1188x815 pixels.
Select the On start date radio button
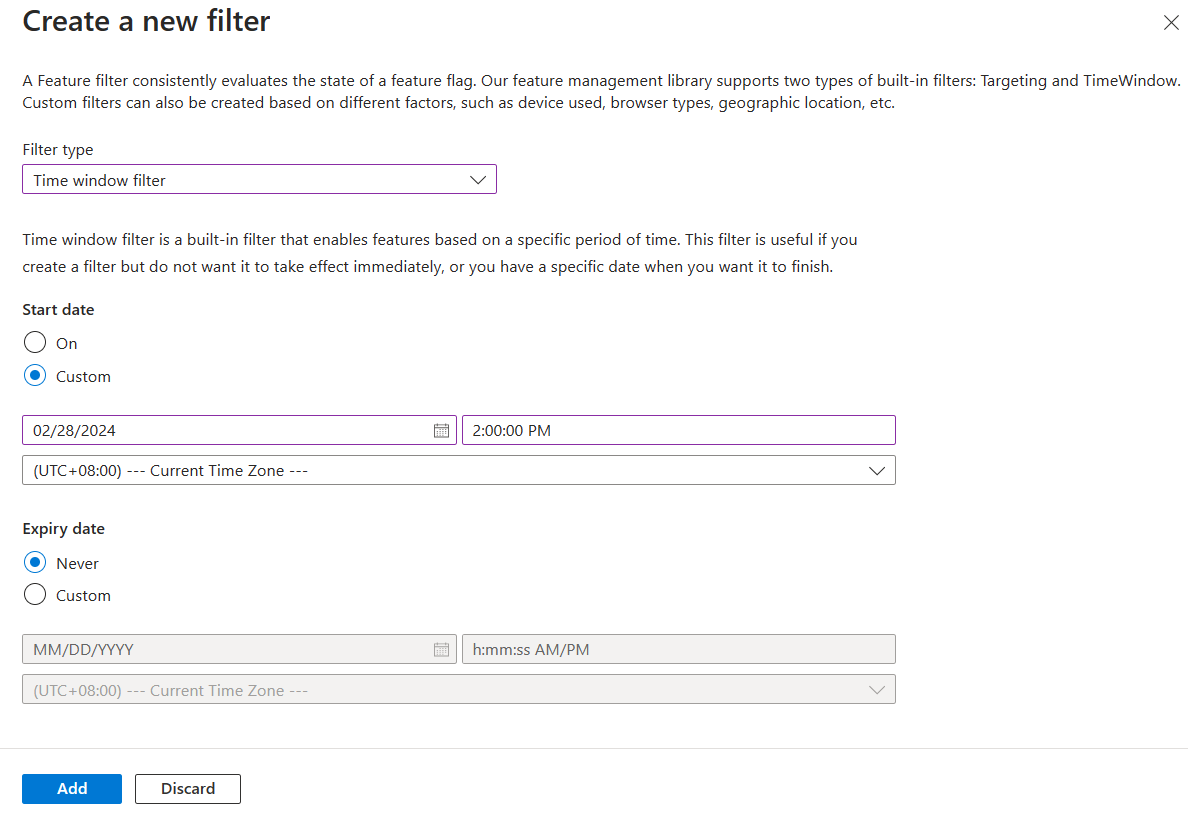[x=35, y=342]
